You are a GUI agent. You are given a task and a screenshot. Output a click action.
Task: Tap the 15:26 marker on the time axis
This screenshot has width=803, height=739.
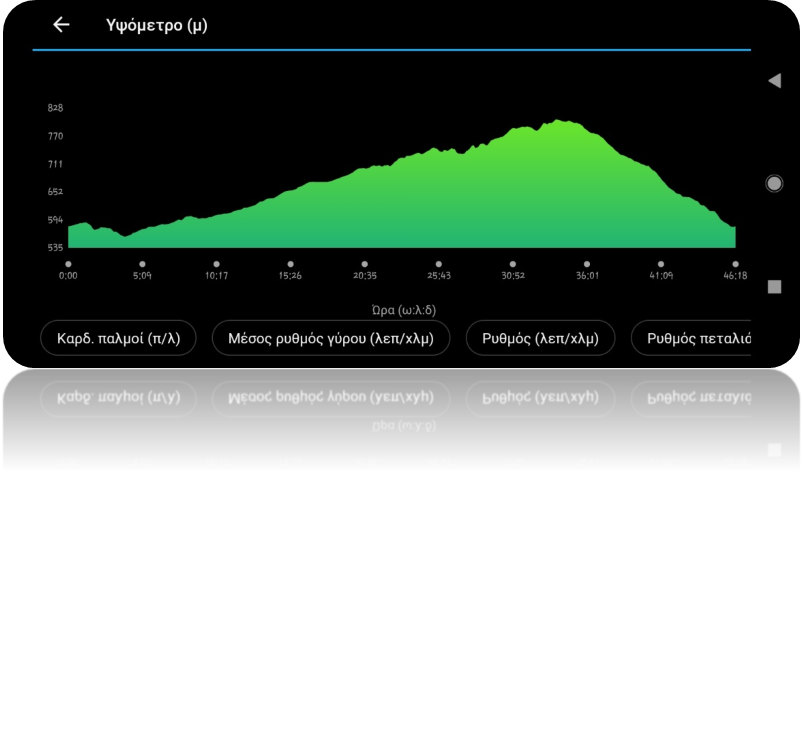(x=290, y=271)
